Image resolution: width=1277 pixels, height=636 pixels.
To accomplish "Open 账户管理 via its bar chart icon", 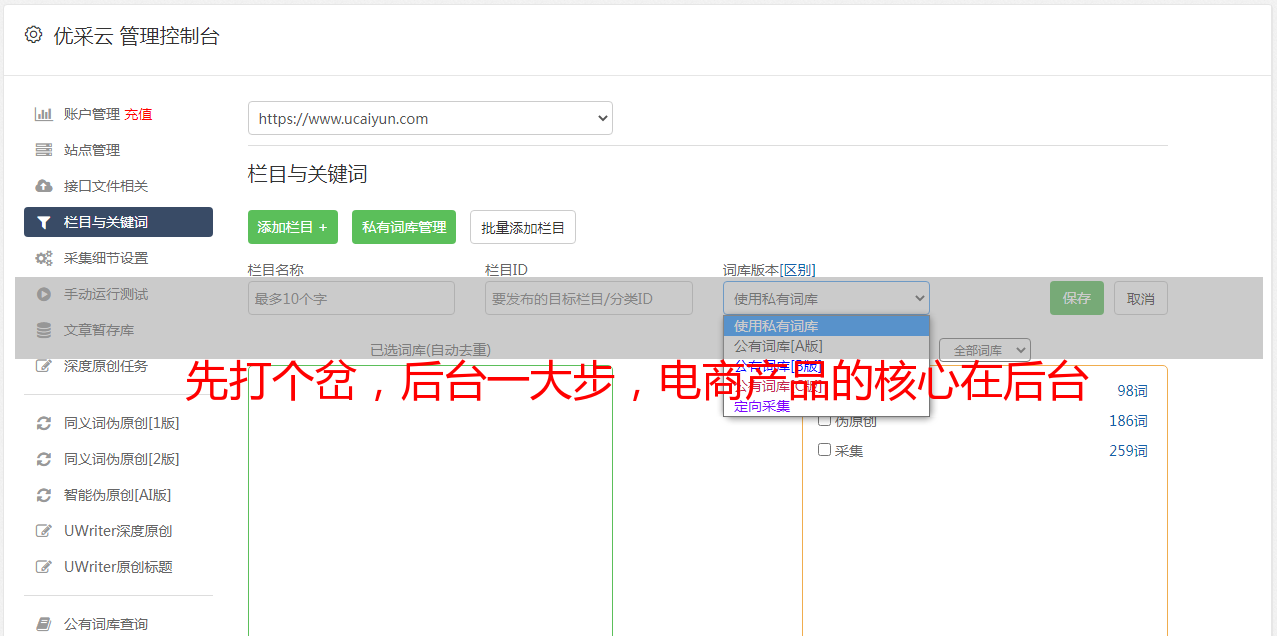I will 44,114.
